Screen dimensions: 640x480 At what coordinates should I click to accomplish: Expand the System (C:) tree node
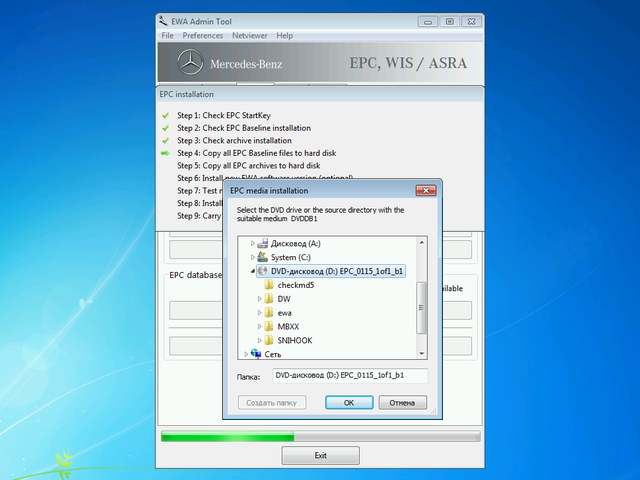click(x=253, y=257)
